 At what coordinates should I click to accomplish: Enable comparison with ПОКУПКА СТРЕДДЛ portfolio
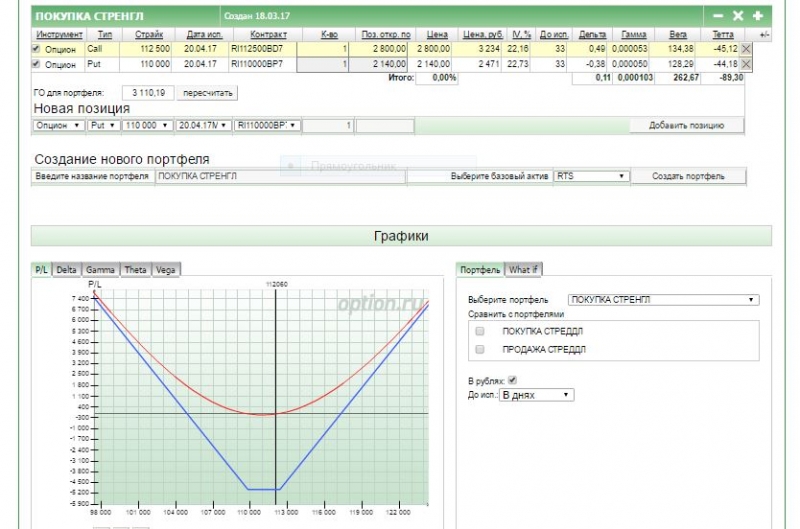click(480, 331)
